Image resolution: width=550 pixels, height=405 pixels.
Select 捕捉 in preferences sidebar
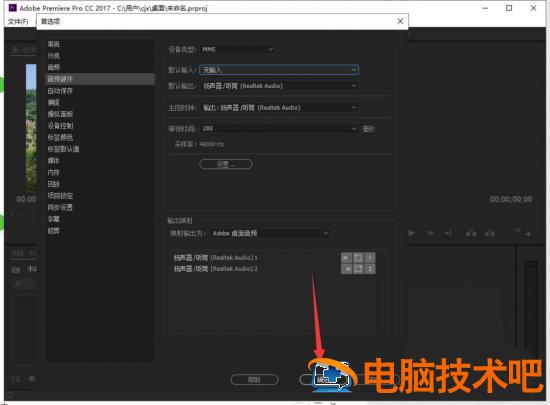(54, 102)
